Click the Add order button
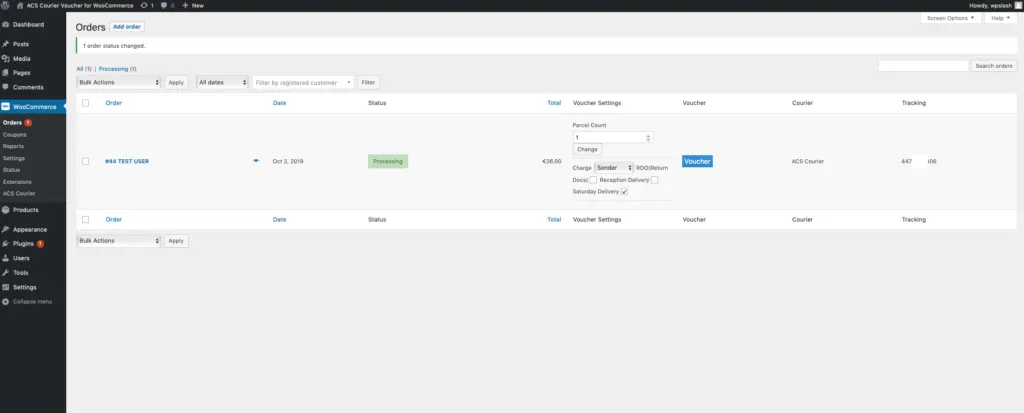 [x=127, y=27]
